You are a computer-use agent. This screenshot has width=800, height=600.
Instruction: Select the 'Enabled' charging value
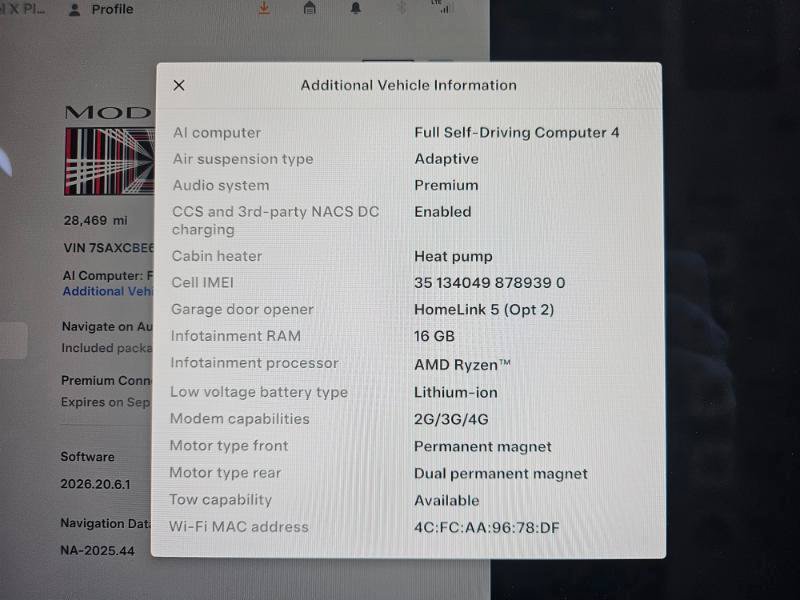[x=442, y=212]
